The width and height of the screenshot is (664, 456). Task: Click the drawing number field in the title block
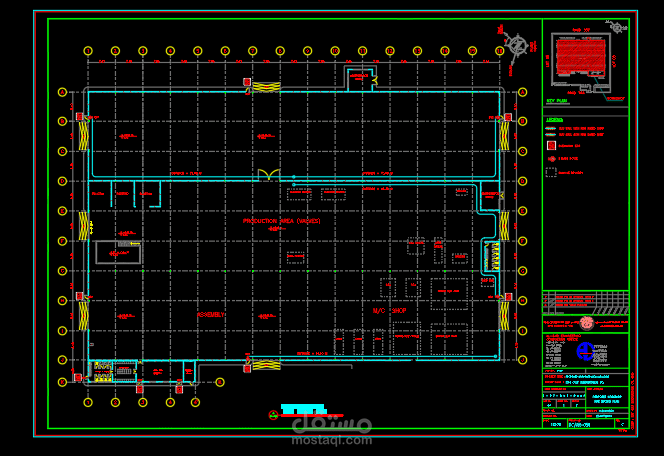pyautogui.click(x=591, y=424)
